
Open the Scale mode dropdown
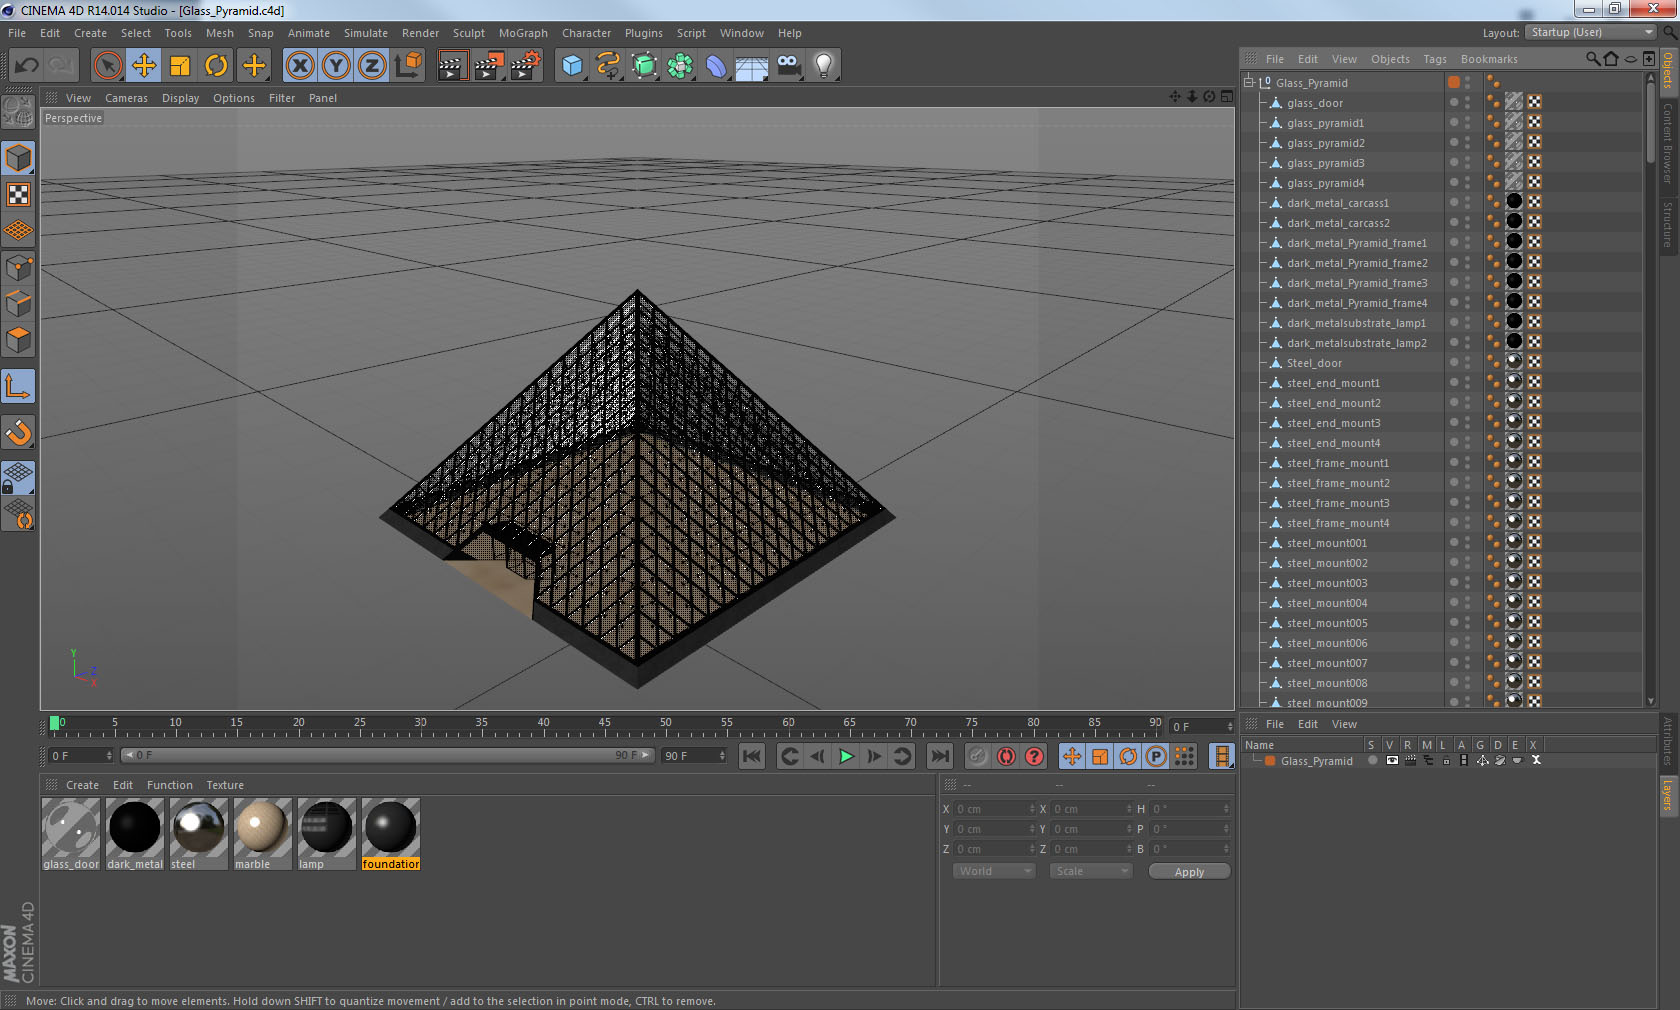1090,871
